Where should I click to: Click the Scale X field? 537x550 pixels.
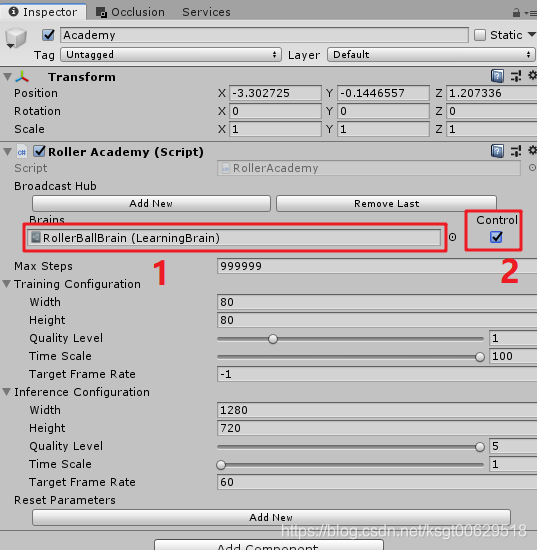pyautogui.click(x=275, y=129)
